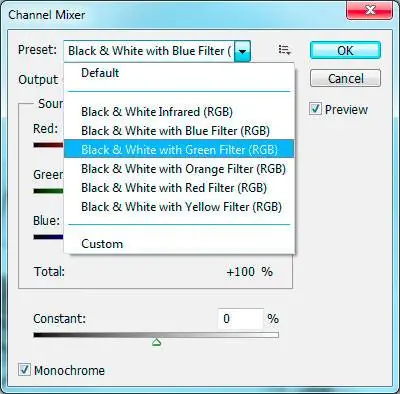Confirm with the OK button

[345, 51]
